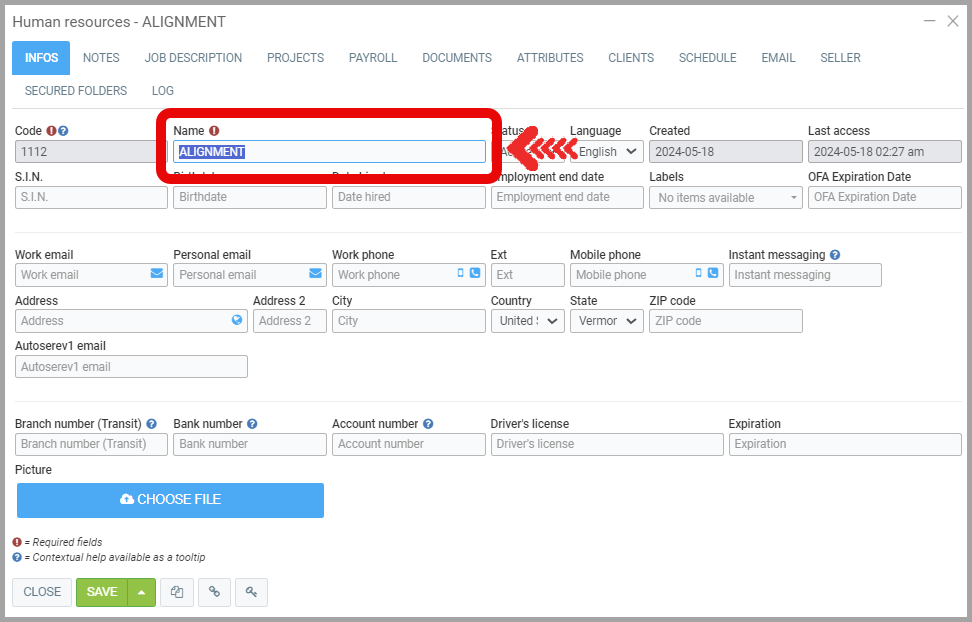Expand the Labels dropdown
This screenshot has height=622, width=972.
point(725,198)
